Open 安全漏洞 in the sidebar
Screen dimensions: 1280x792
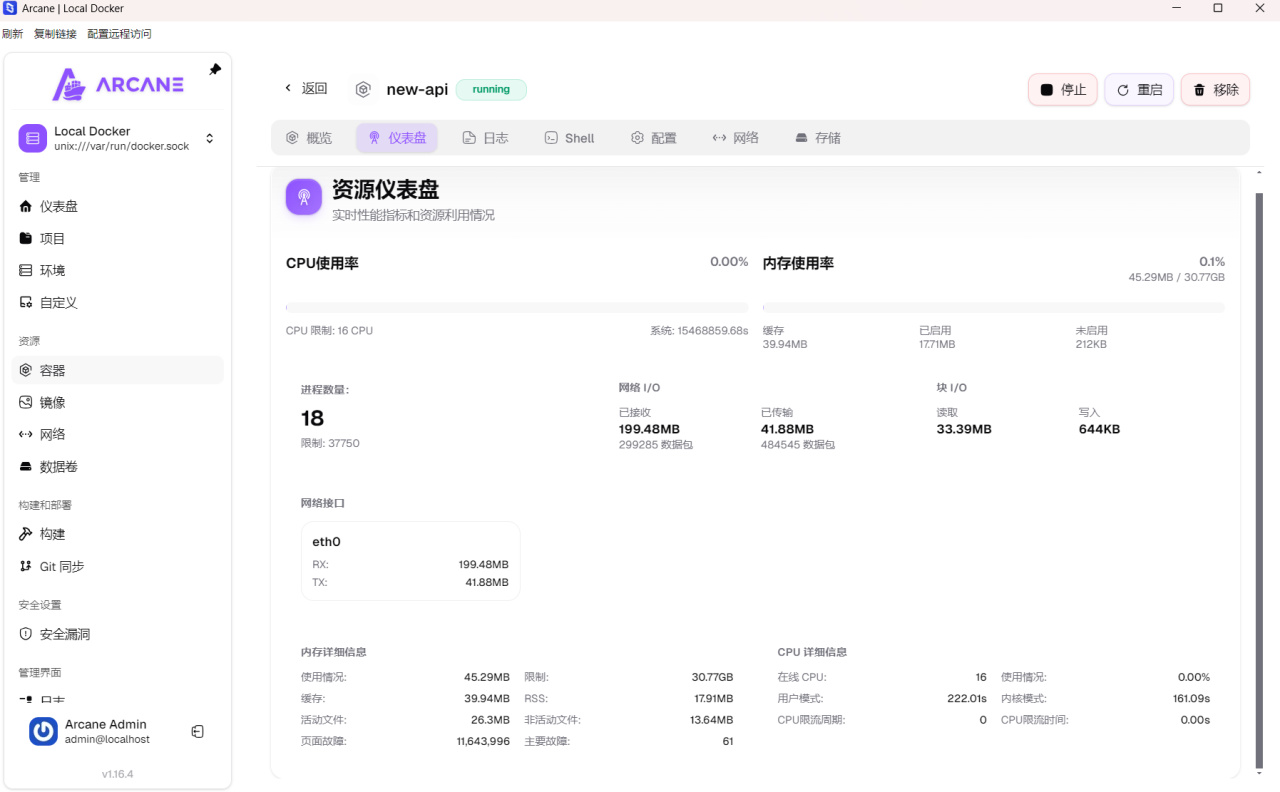click(x=118, y=634)
